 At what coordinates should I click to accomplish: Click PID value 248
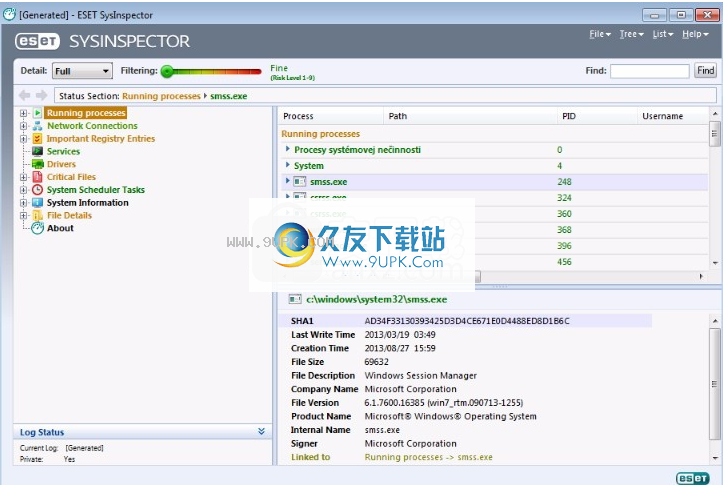tap(564, 182)
